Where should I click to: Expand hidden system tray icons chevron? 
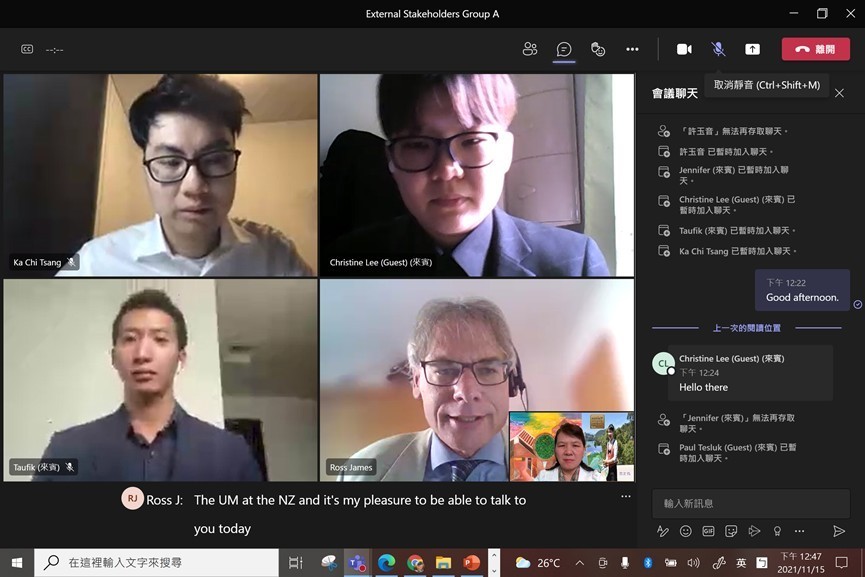point(580,563)
